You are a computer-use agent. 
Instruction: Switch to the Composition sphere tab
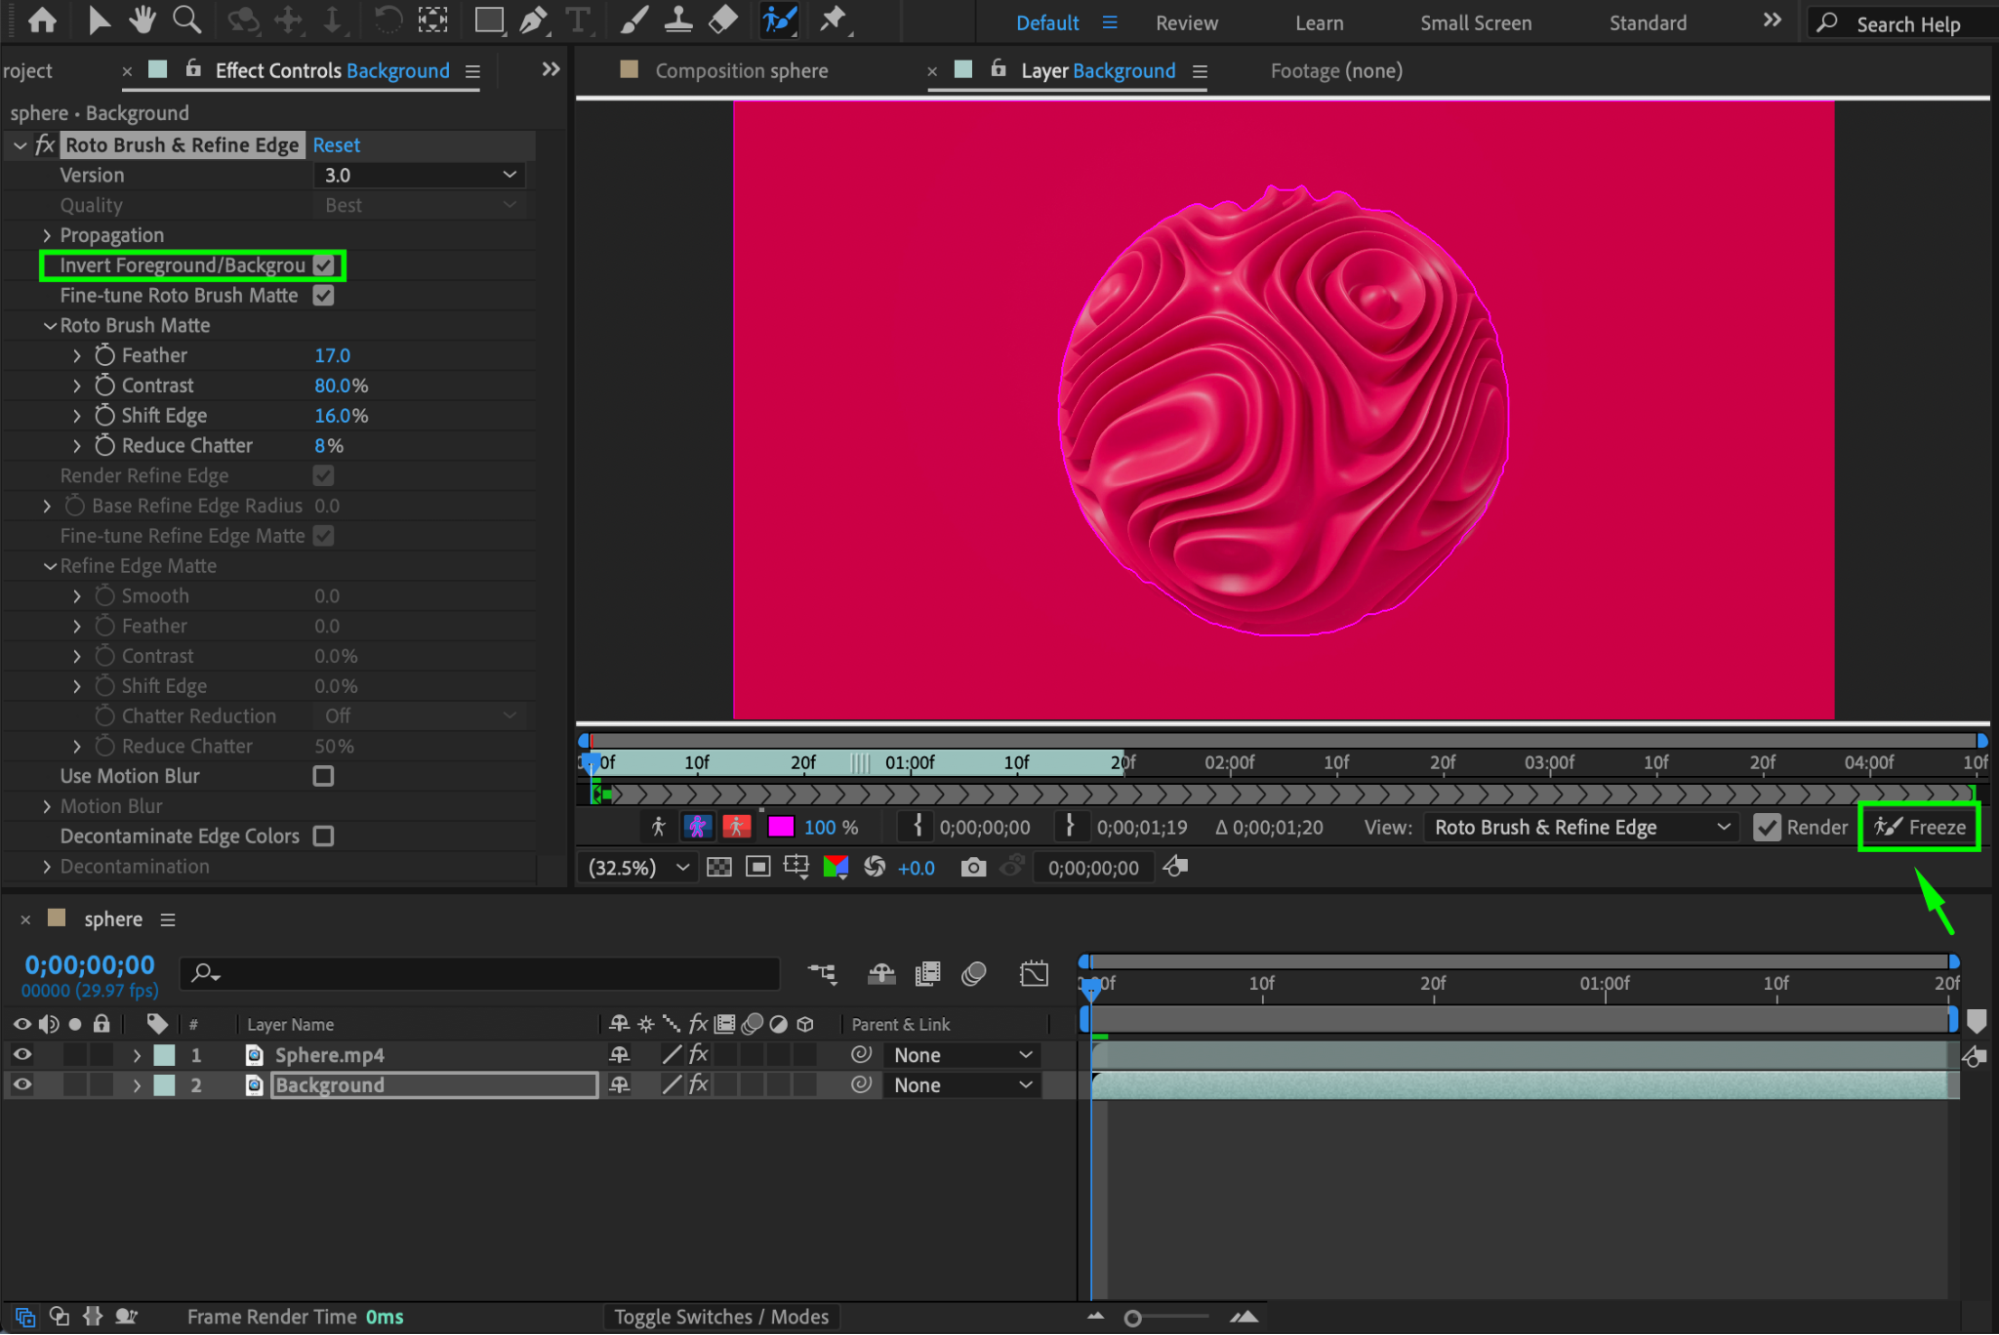tap(741, 71)
